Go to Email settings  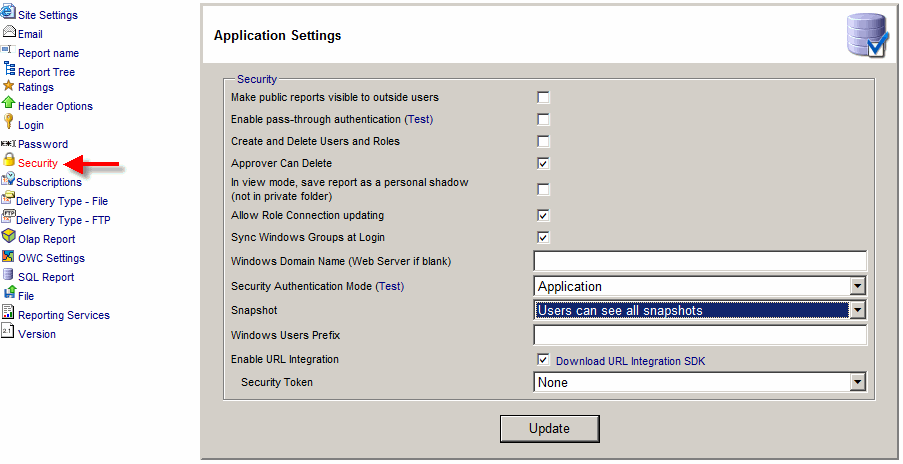[31, 34]
